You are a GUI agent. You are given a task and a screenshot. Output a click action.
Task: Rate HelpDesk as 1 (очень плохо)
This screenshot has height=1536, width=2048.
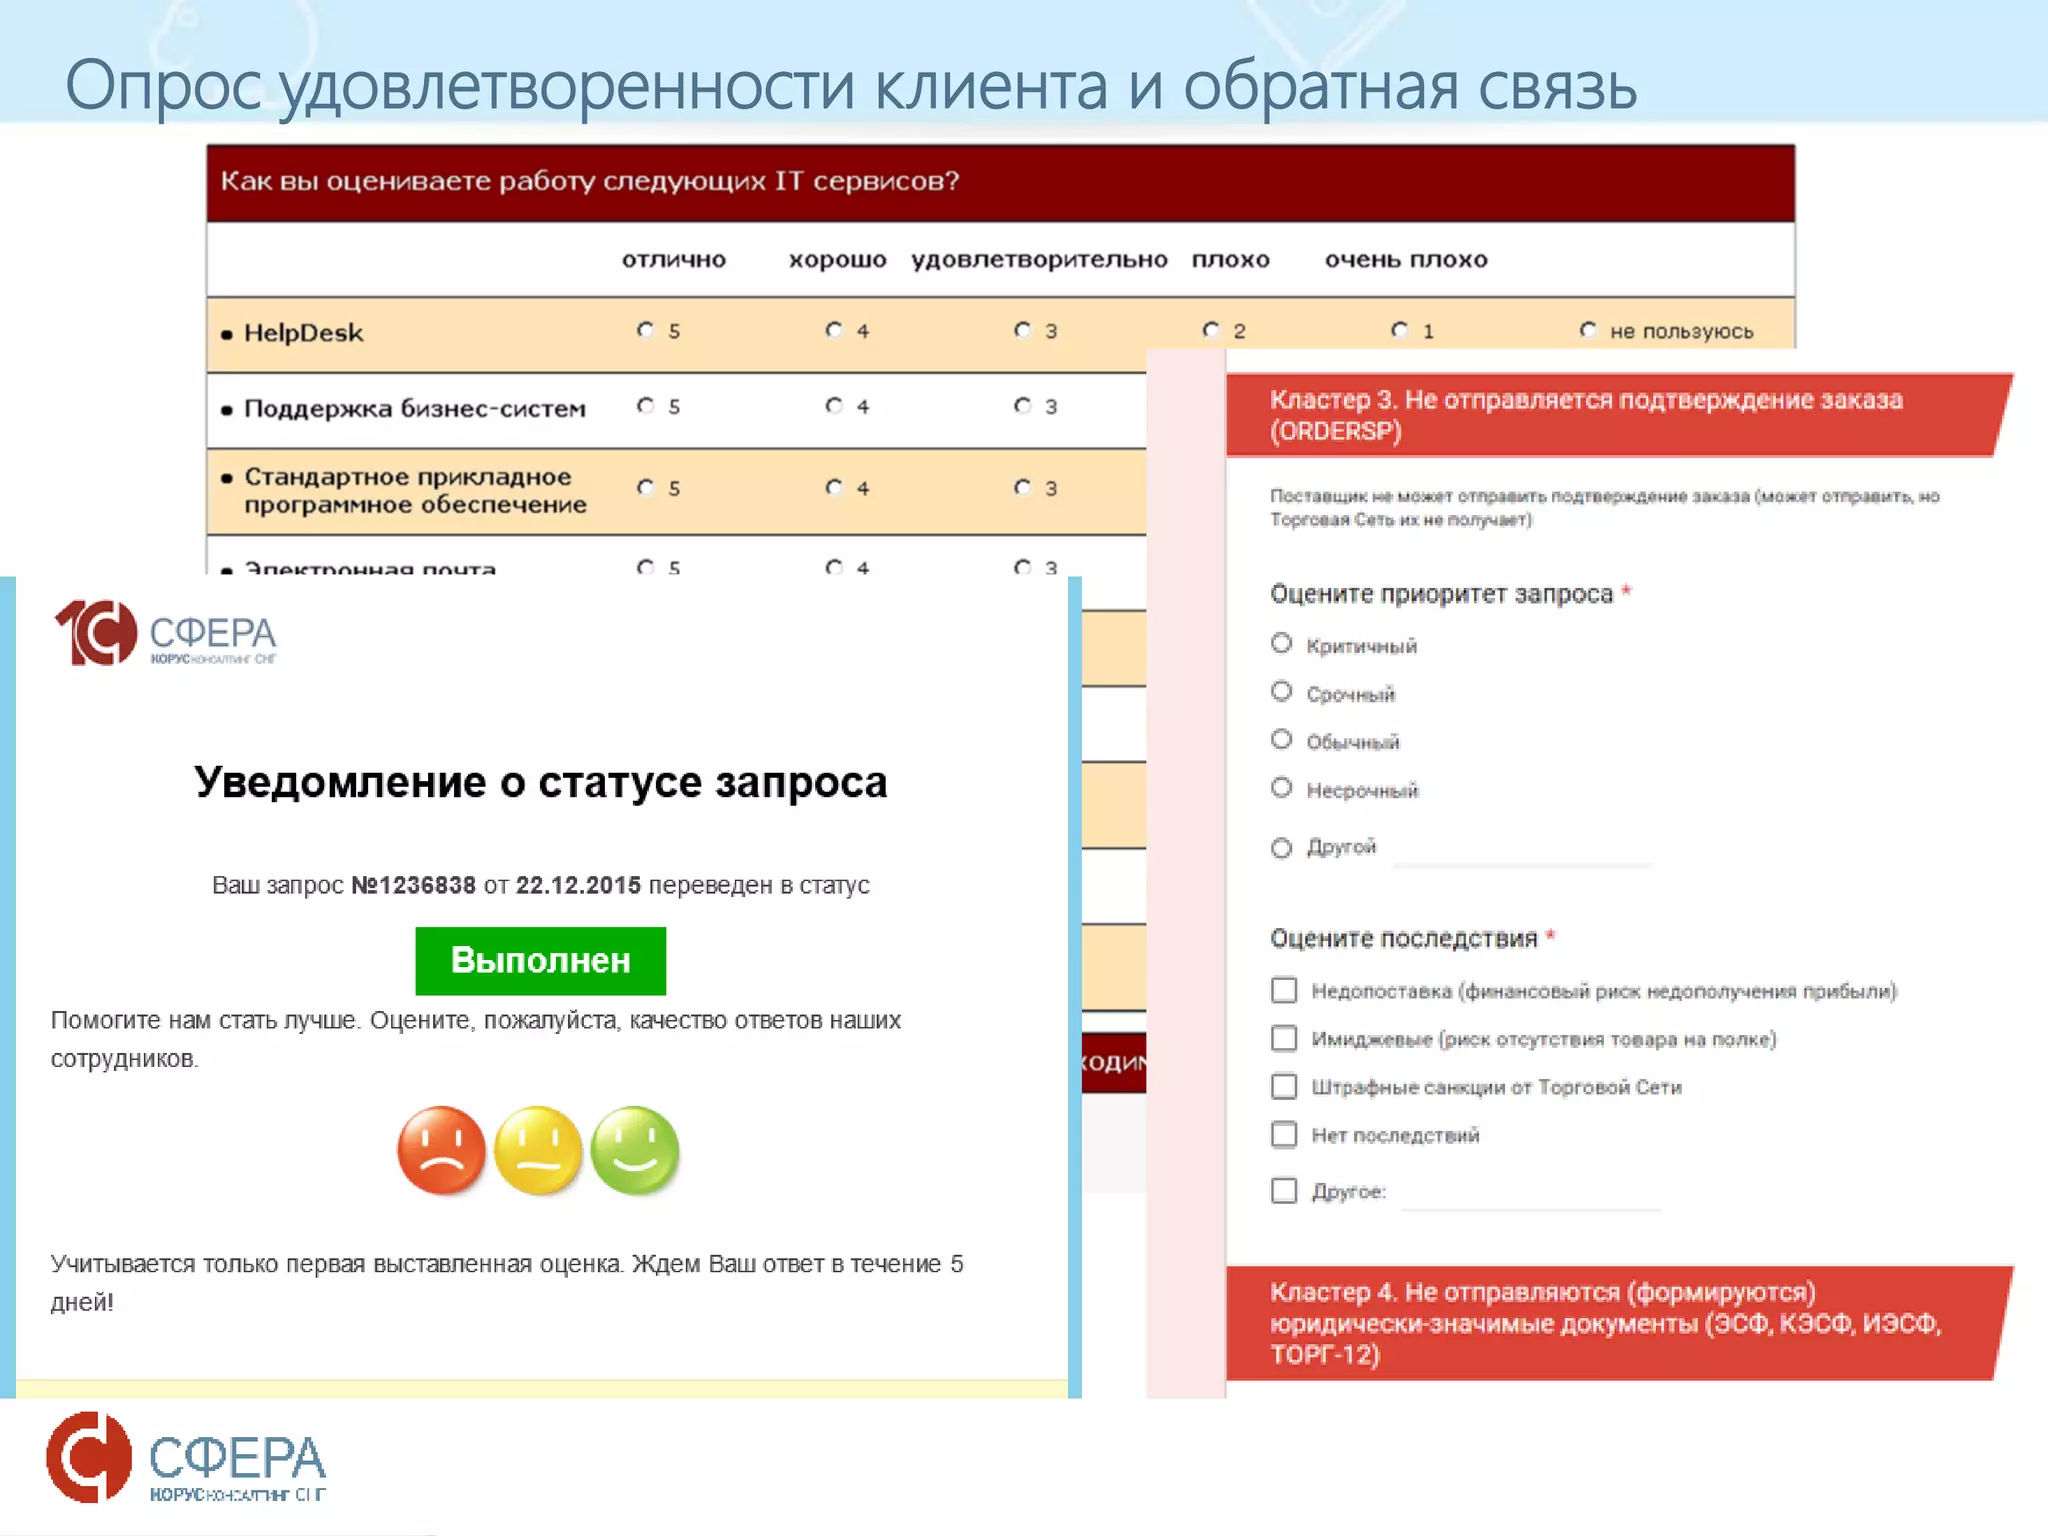(x=1400, y=330)
